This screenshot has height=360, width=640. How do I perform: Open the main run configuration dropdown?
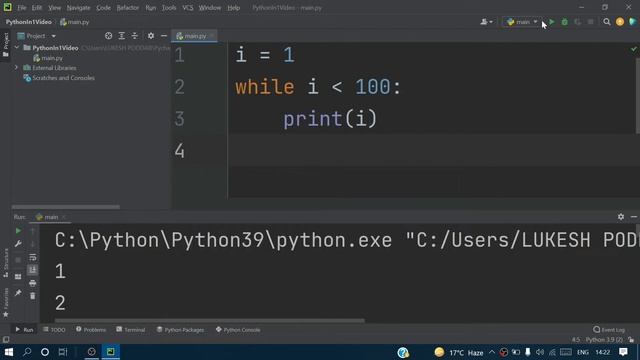pyautogui.click(x=522, y=22)
